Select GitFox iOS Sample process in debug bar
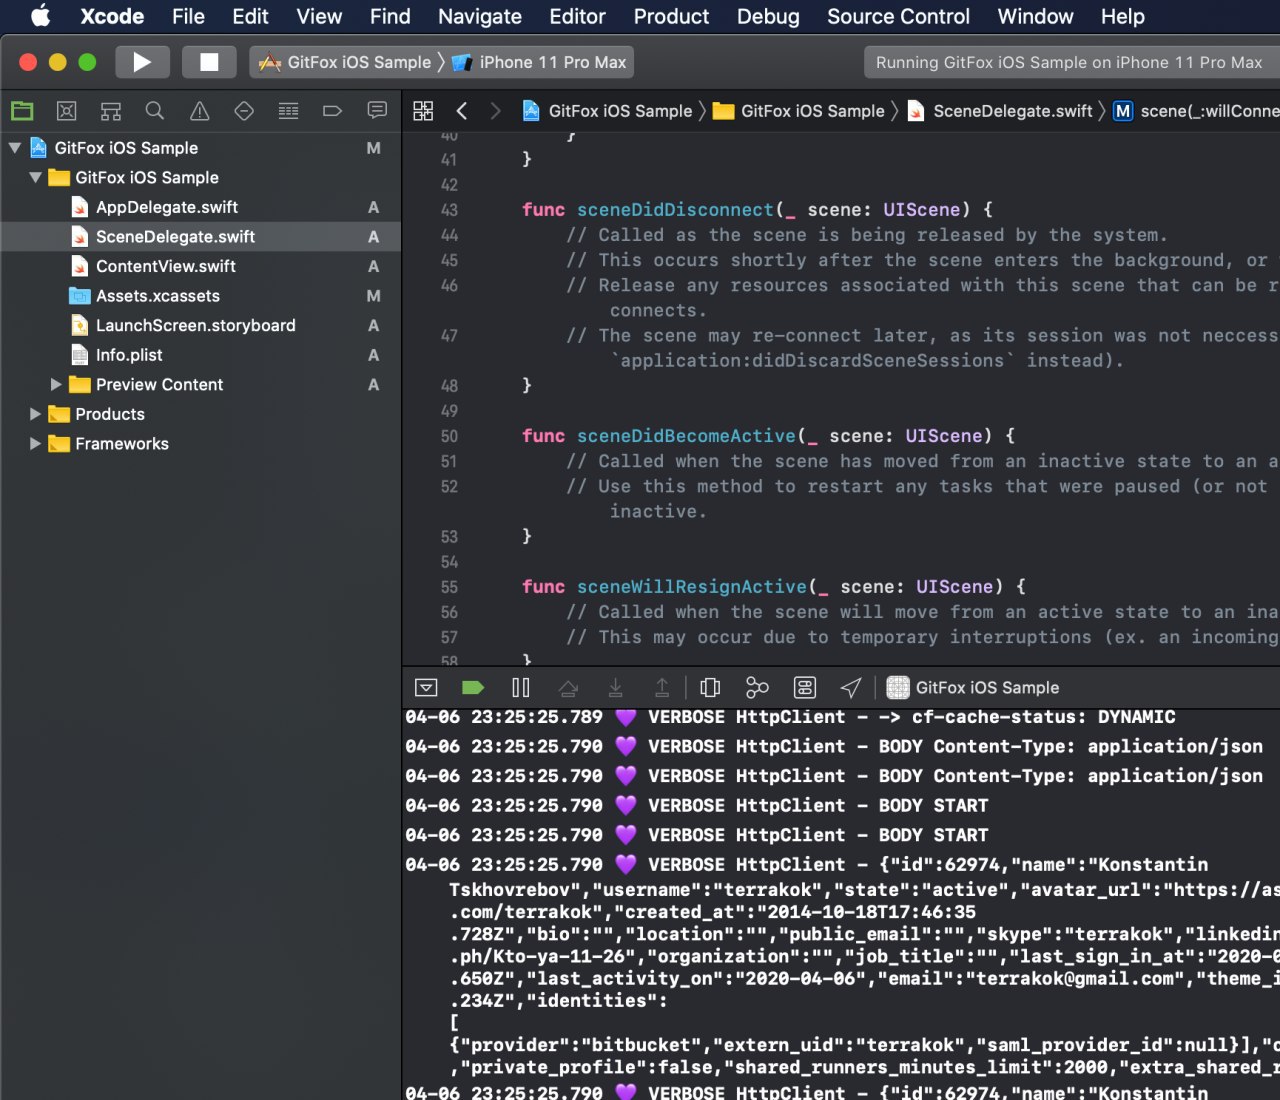 973,688
